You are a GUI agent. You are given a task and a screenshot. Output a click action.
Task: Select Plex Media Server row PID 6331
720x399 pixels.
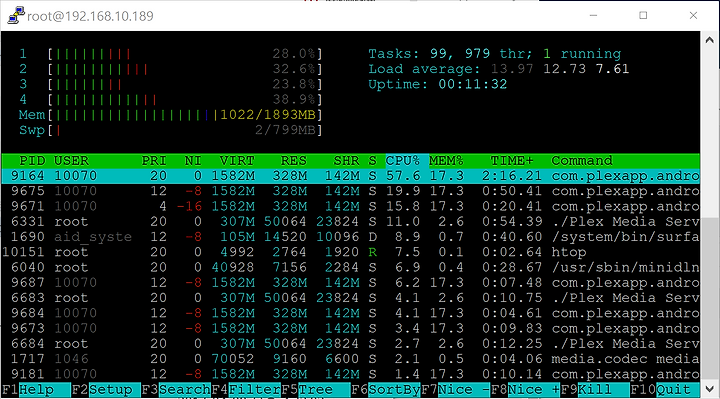(x=351, y=222)
